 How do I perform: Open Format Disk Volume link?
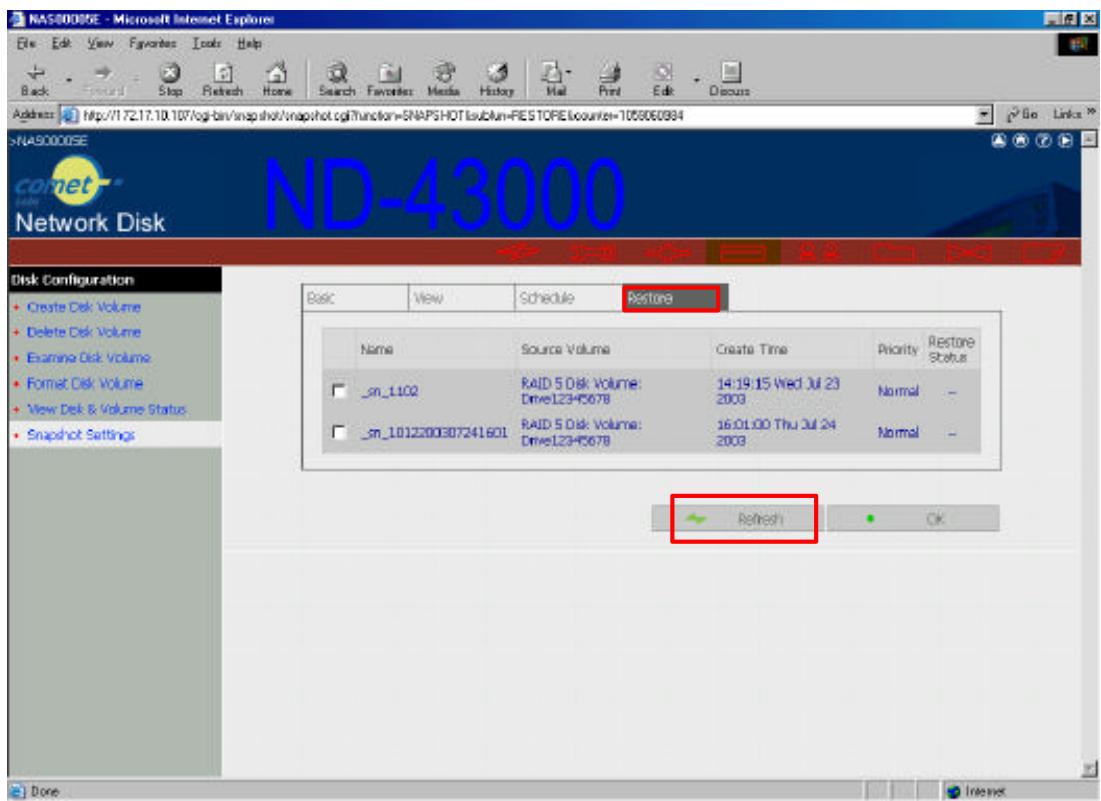[84, 383]
